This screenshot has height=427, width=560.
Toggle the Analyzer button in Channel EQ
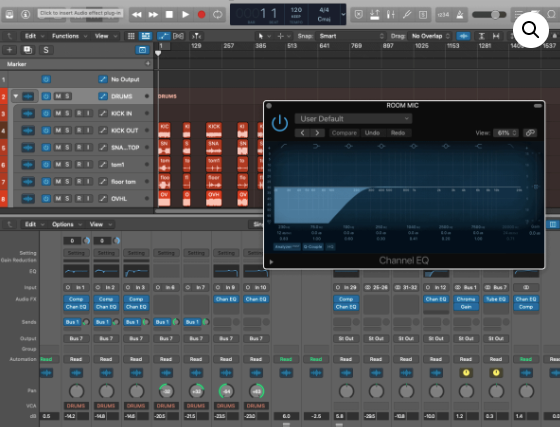click(287, 247)
